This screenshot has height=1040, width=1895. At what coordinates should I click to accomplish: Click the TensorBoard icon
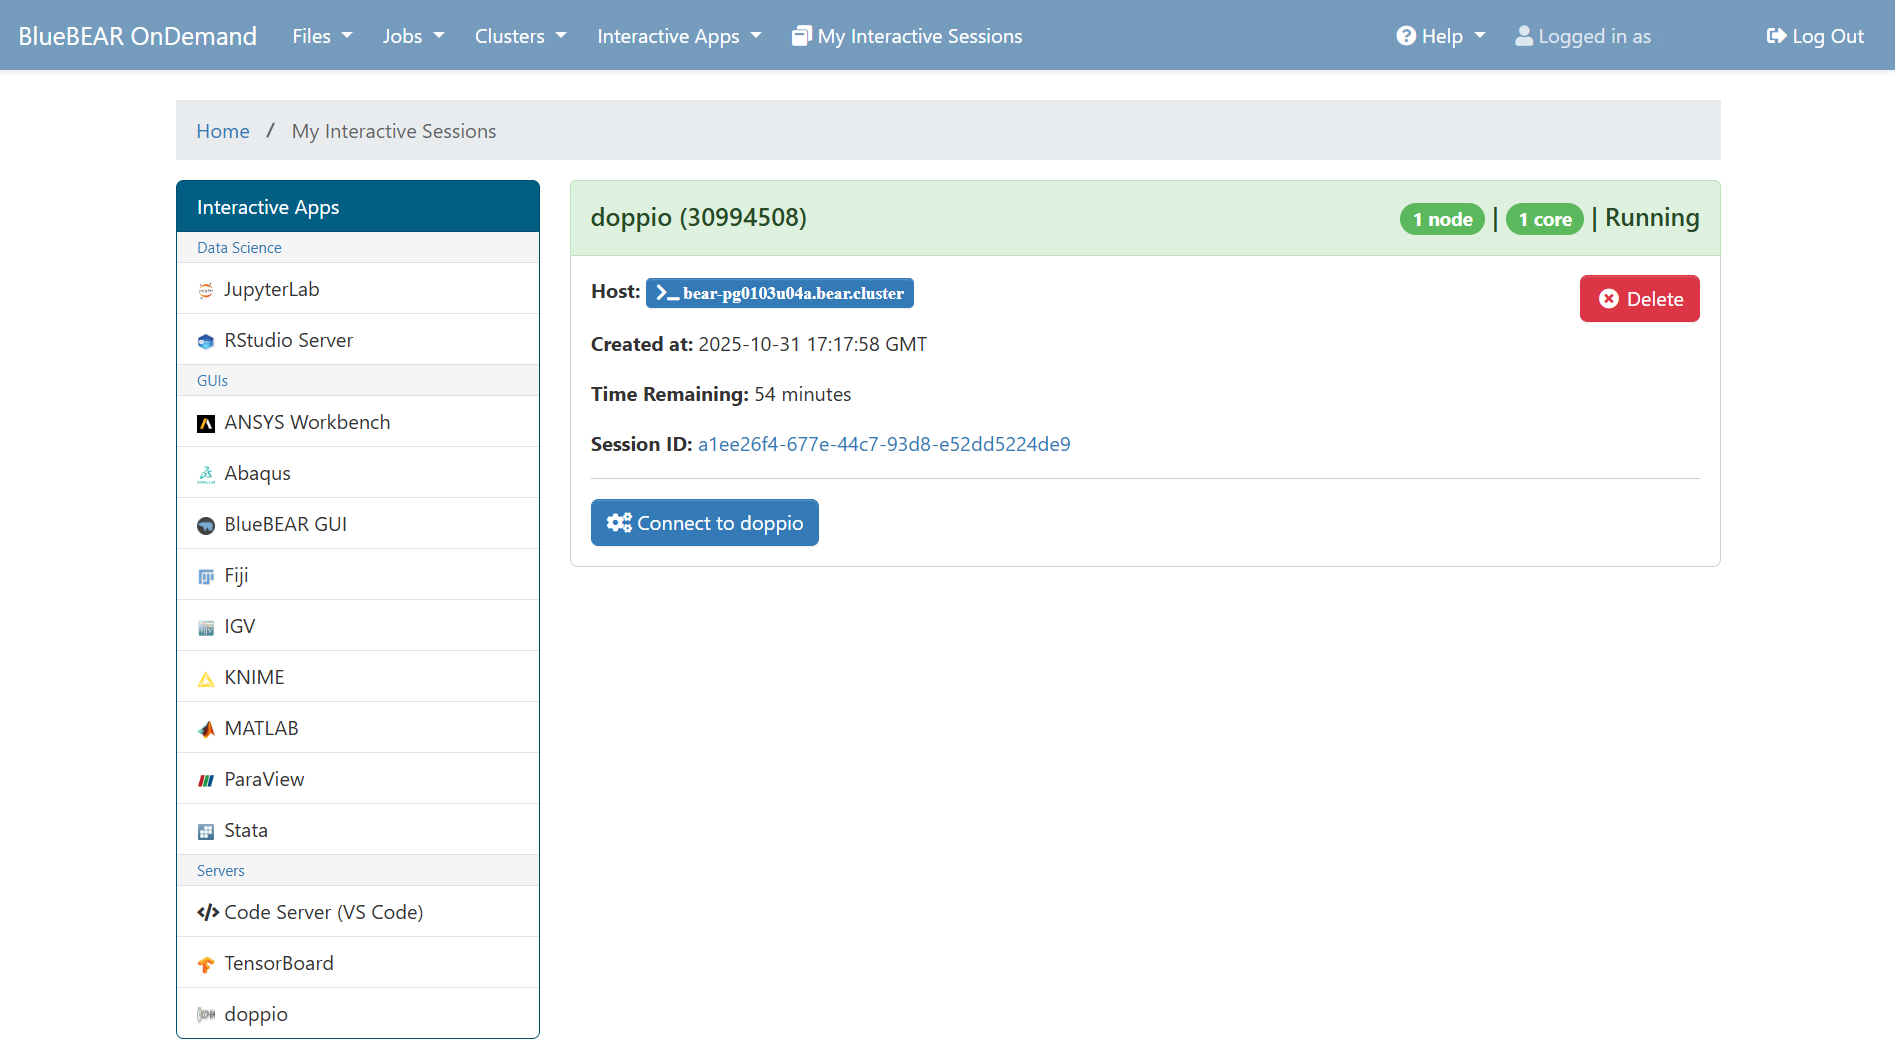(x=206, y=964)
